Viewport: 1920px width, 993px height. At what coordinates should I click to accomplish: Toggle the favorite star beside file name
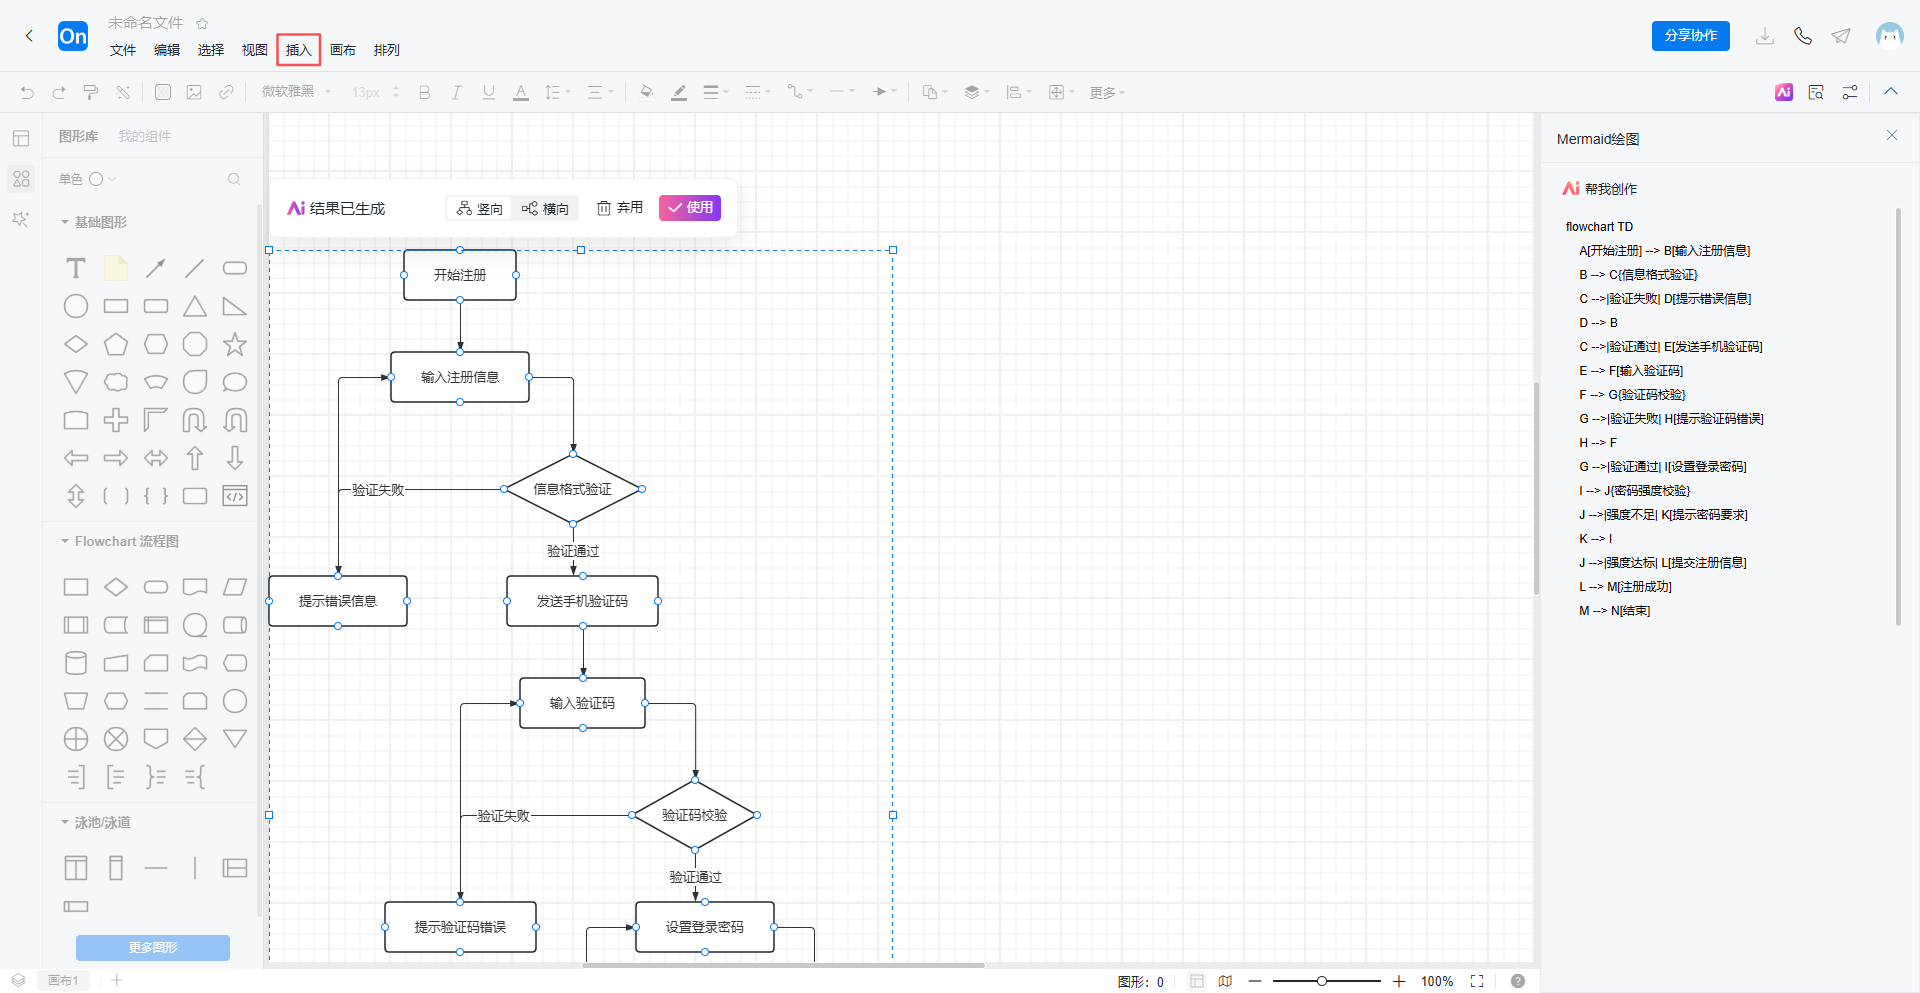(202, 23)
